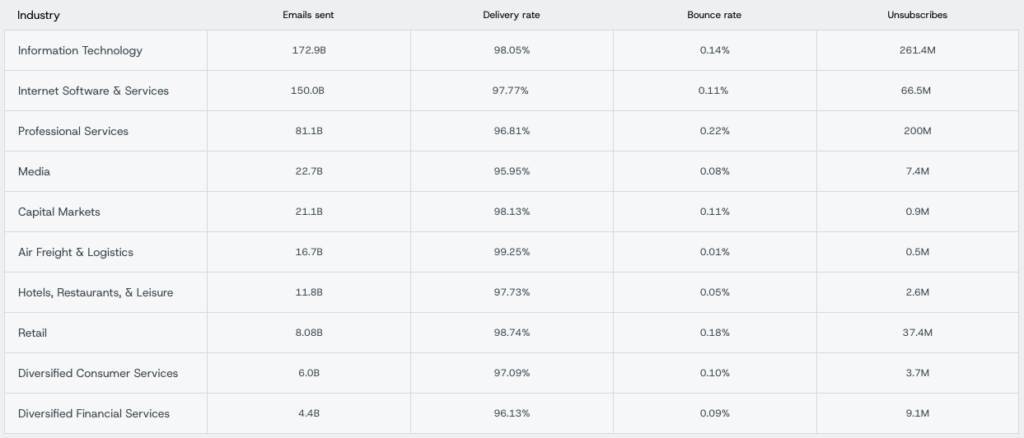Click the Professional Services industry cell

[x=73, y=131]
